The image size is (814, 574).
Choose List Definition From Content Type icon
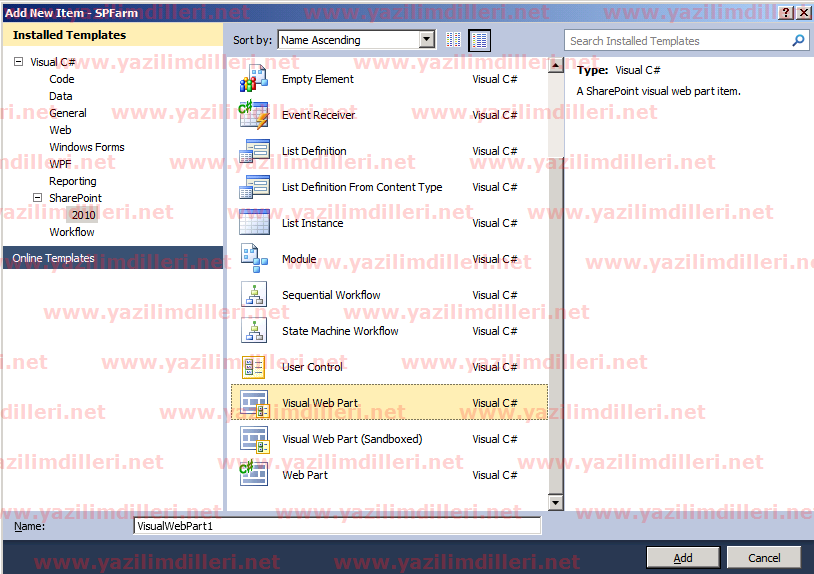[254, 186]
